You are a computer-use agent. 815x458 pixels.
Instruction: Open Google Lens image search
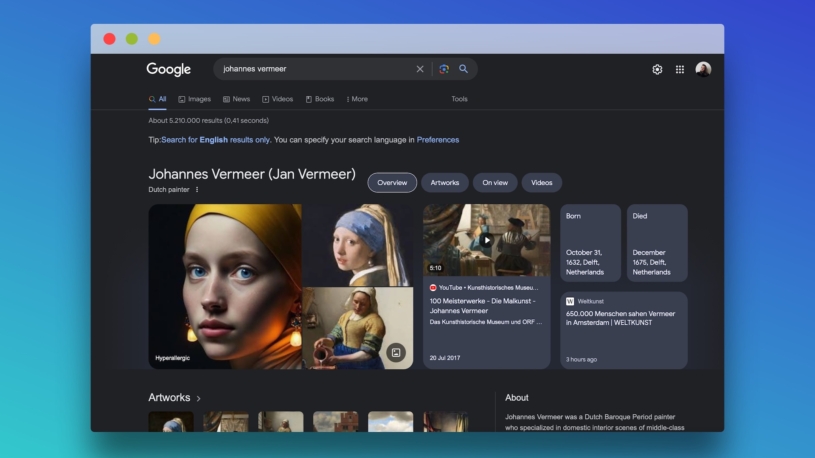click(444, 69)
